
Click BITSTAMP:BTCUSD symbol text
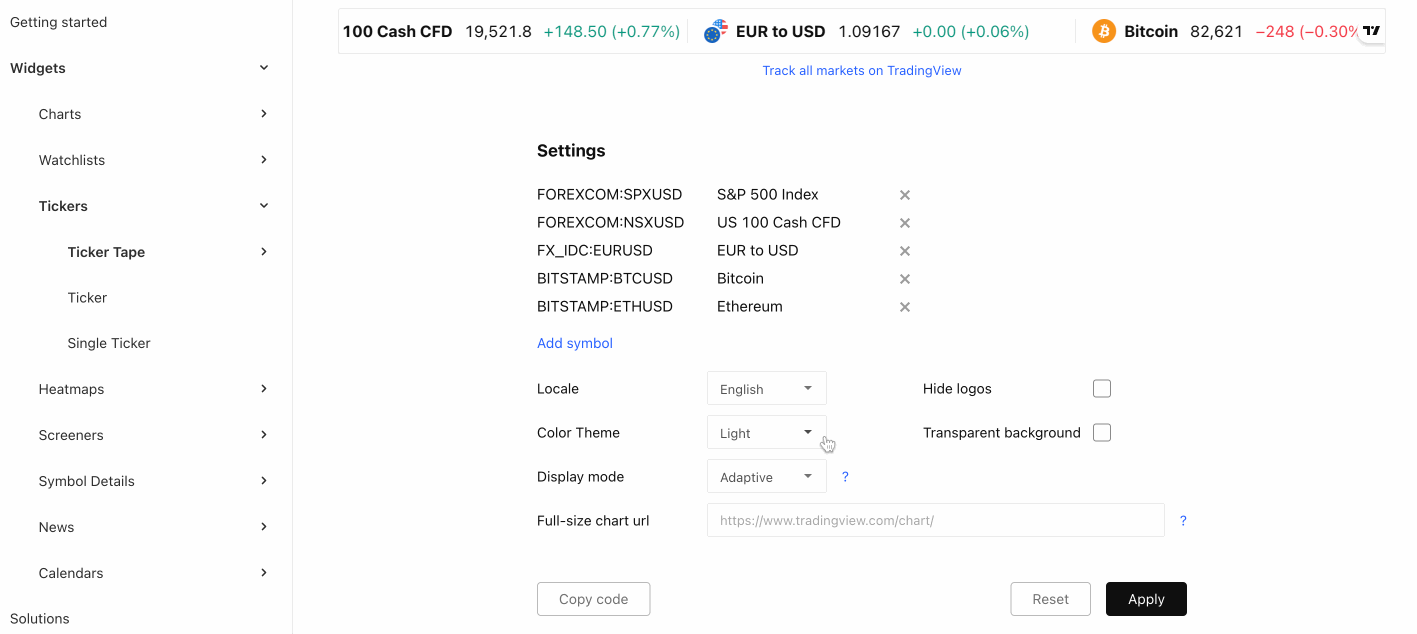pyautogui.click(x=605, y=279)
